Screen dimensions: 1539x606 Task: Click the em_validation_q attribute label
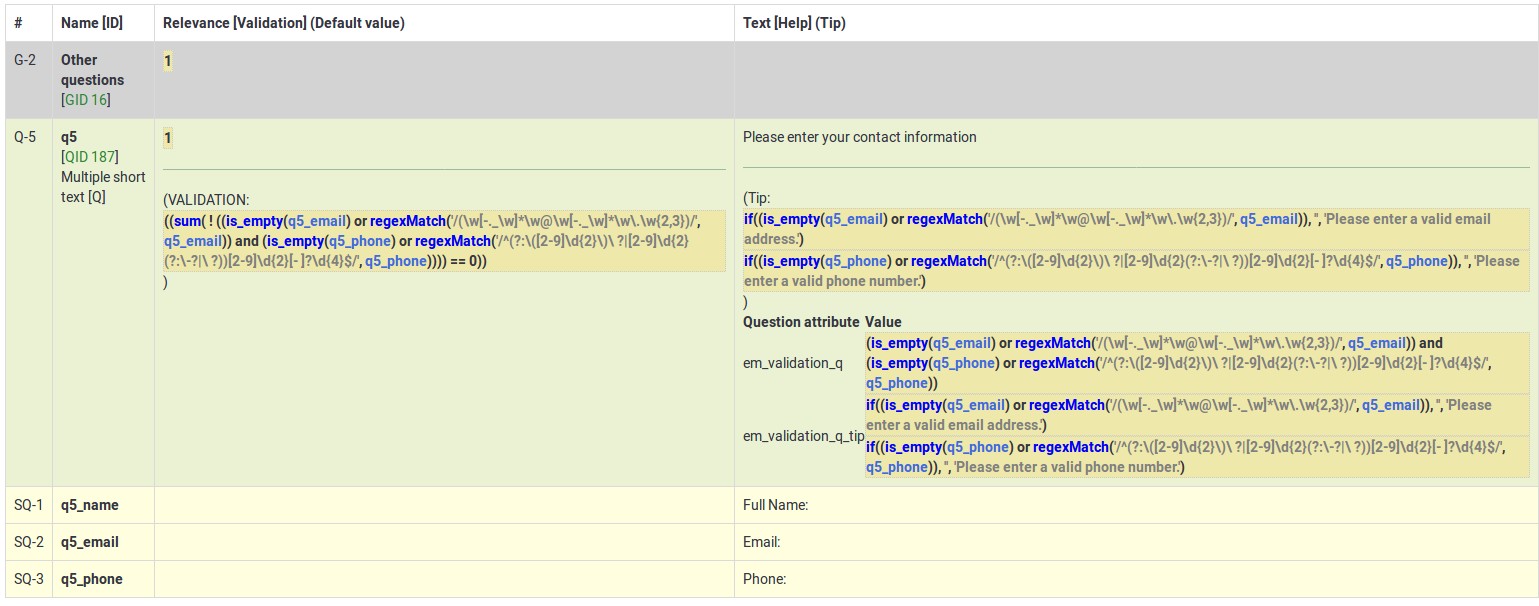(793, 363)
